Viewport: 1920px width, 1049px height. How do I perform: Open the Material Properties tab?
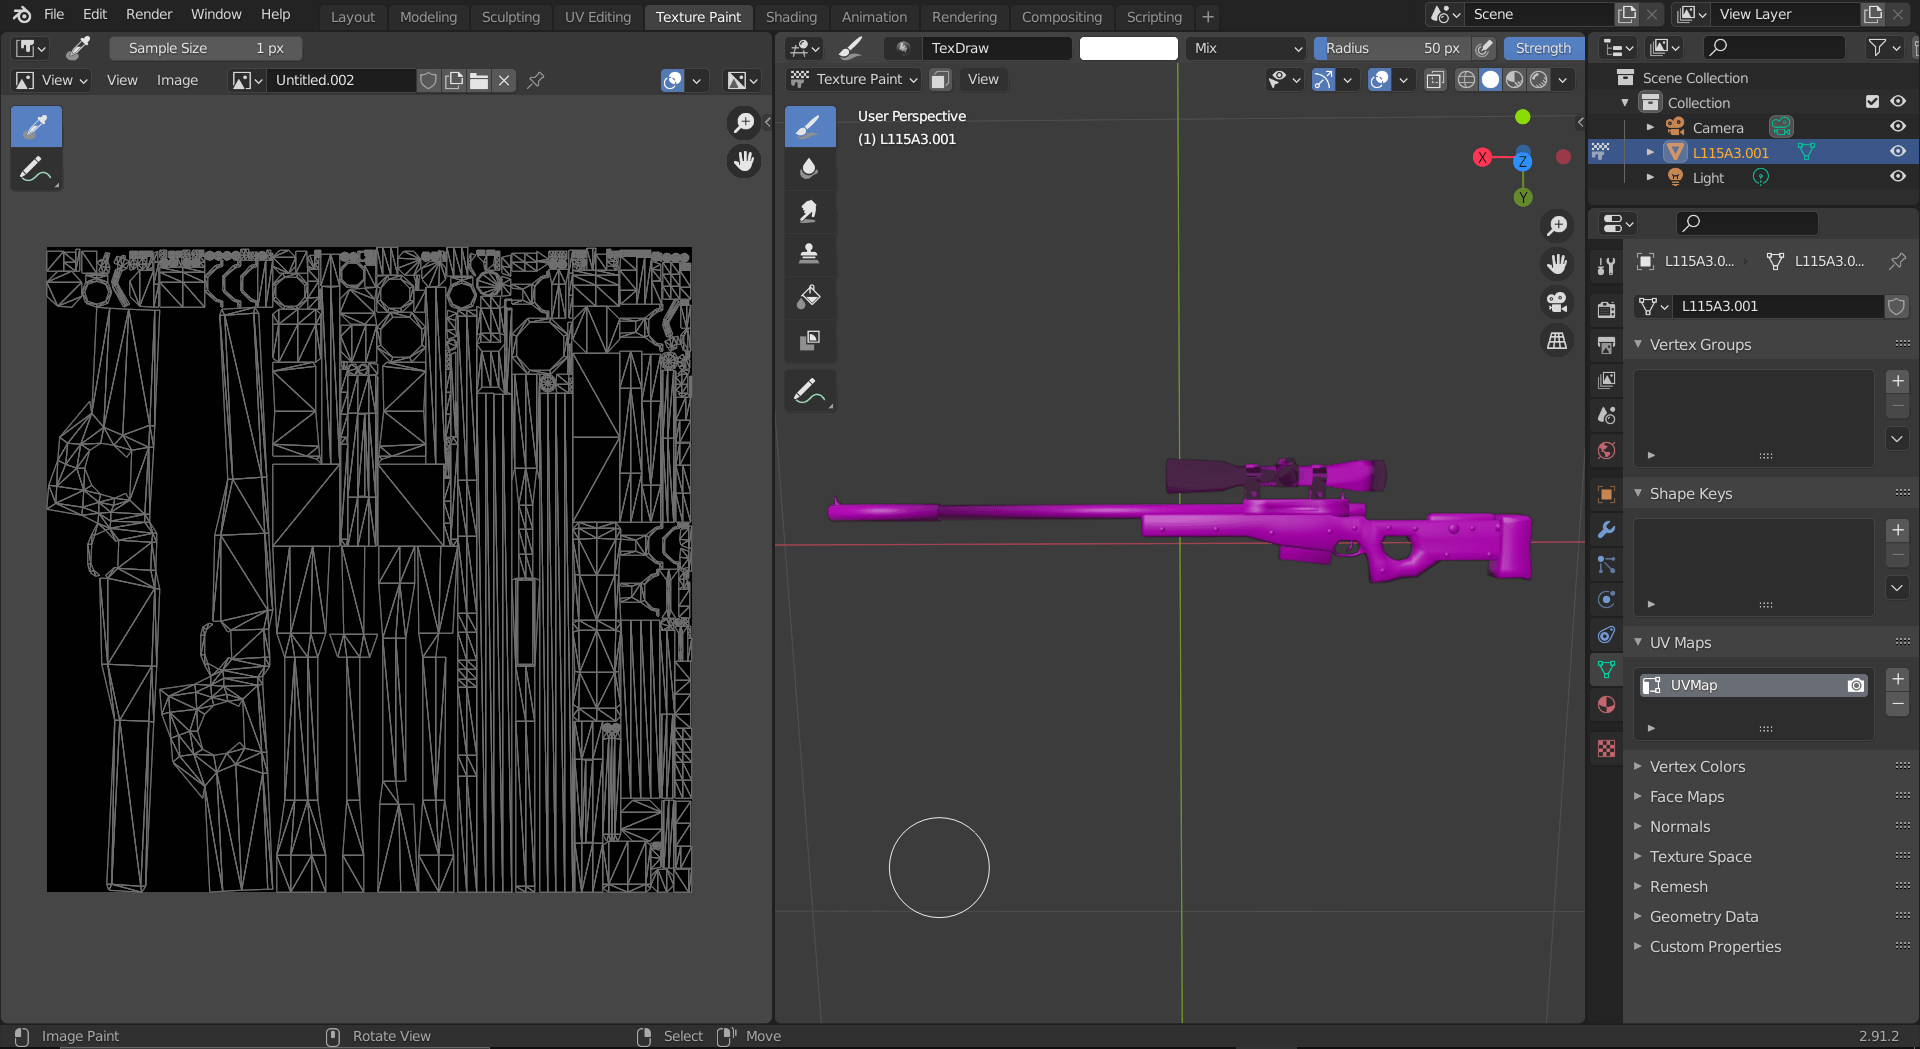pos(1606,705)
